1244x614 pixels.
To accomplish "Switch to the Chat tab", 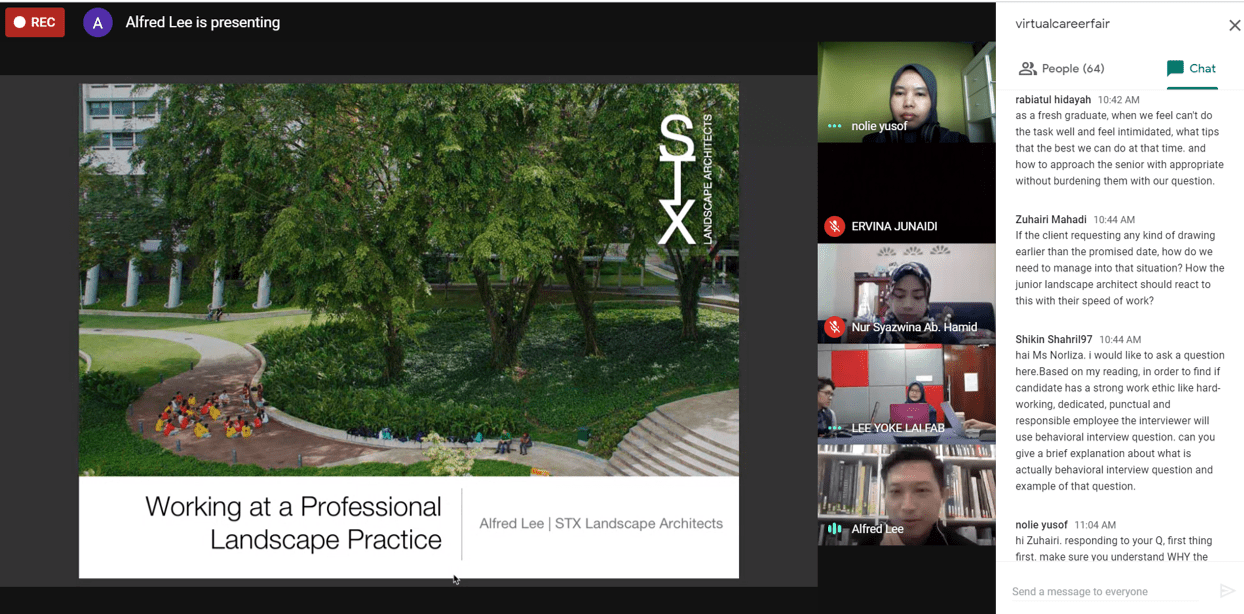I will coord(1192,68).
